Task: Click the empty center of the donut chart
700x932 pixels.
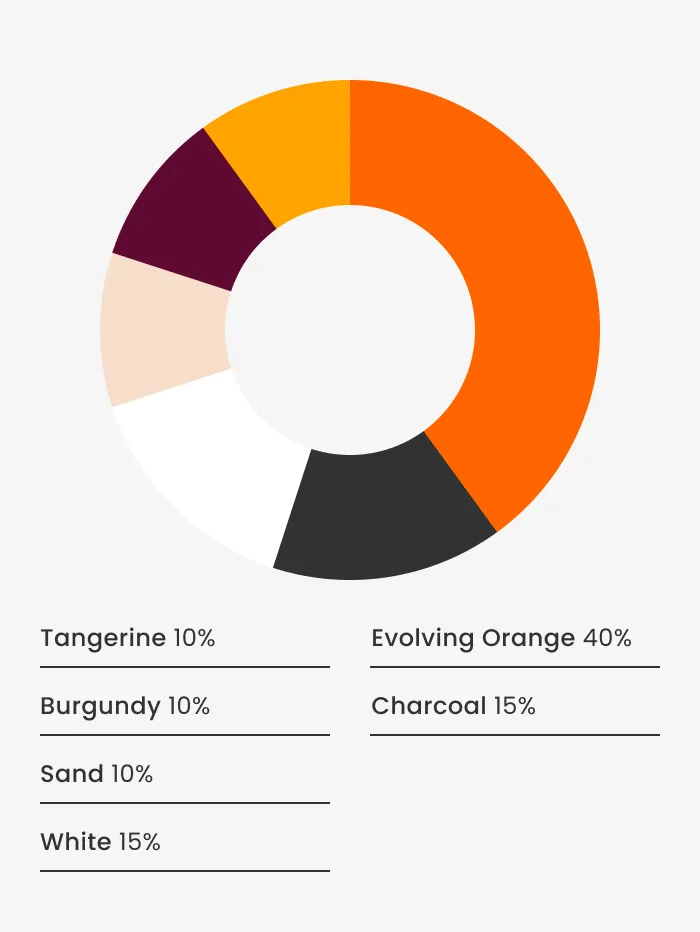Action: tap(350, 330)
